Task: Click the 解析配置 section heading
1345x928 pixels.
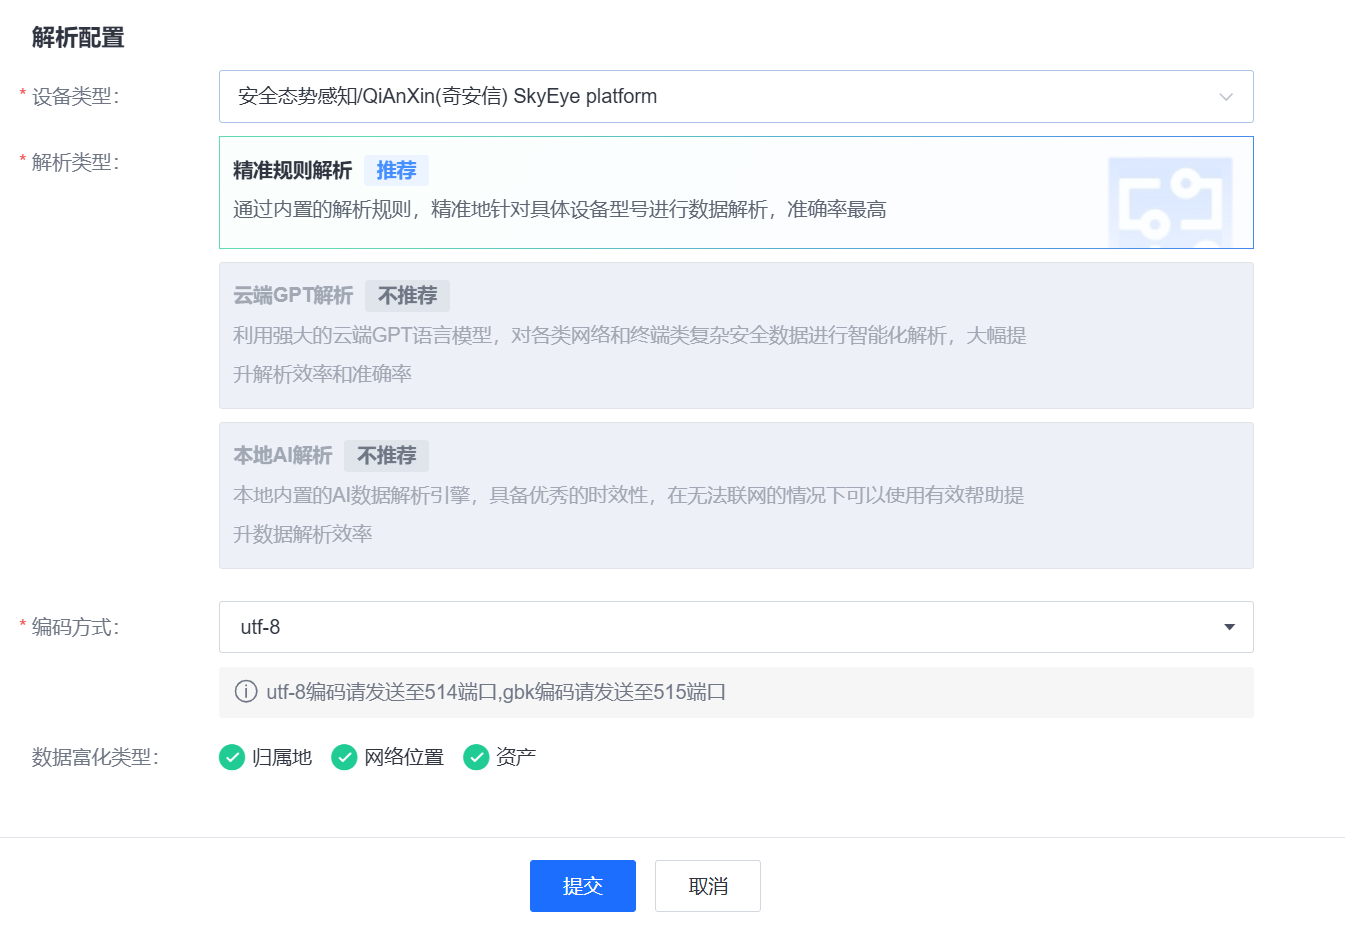Action: click(78, 38)
